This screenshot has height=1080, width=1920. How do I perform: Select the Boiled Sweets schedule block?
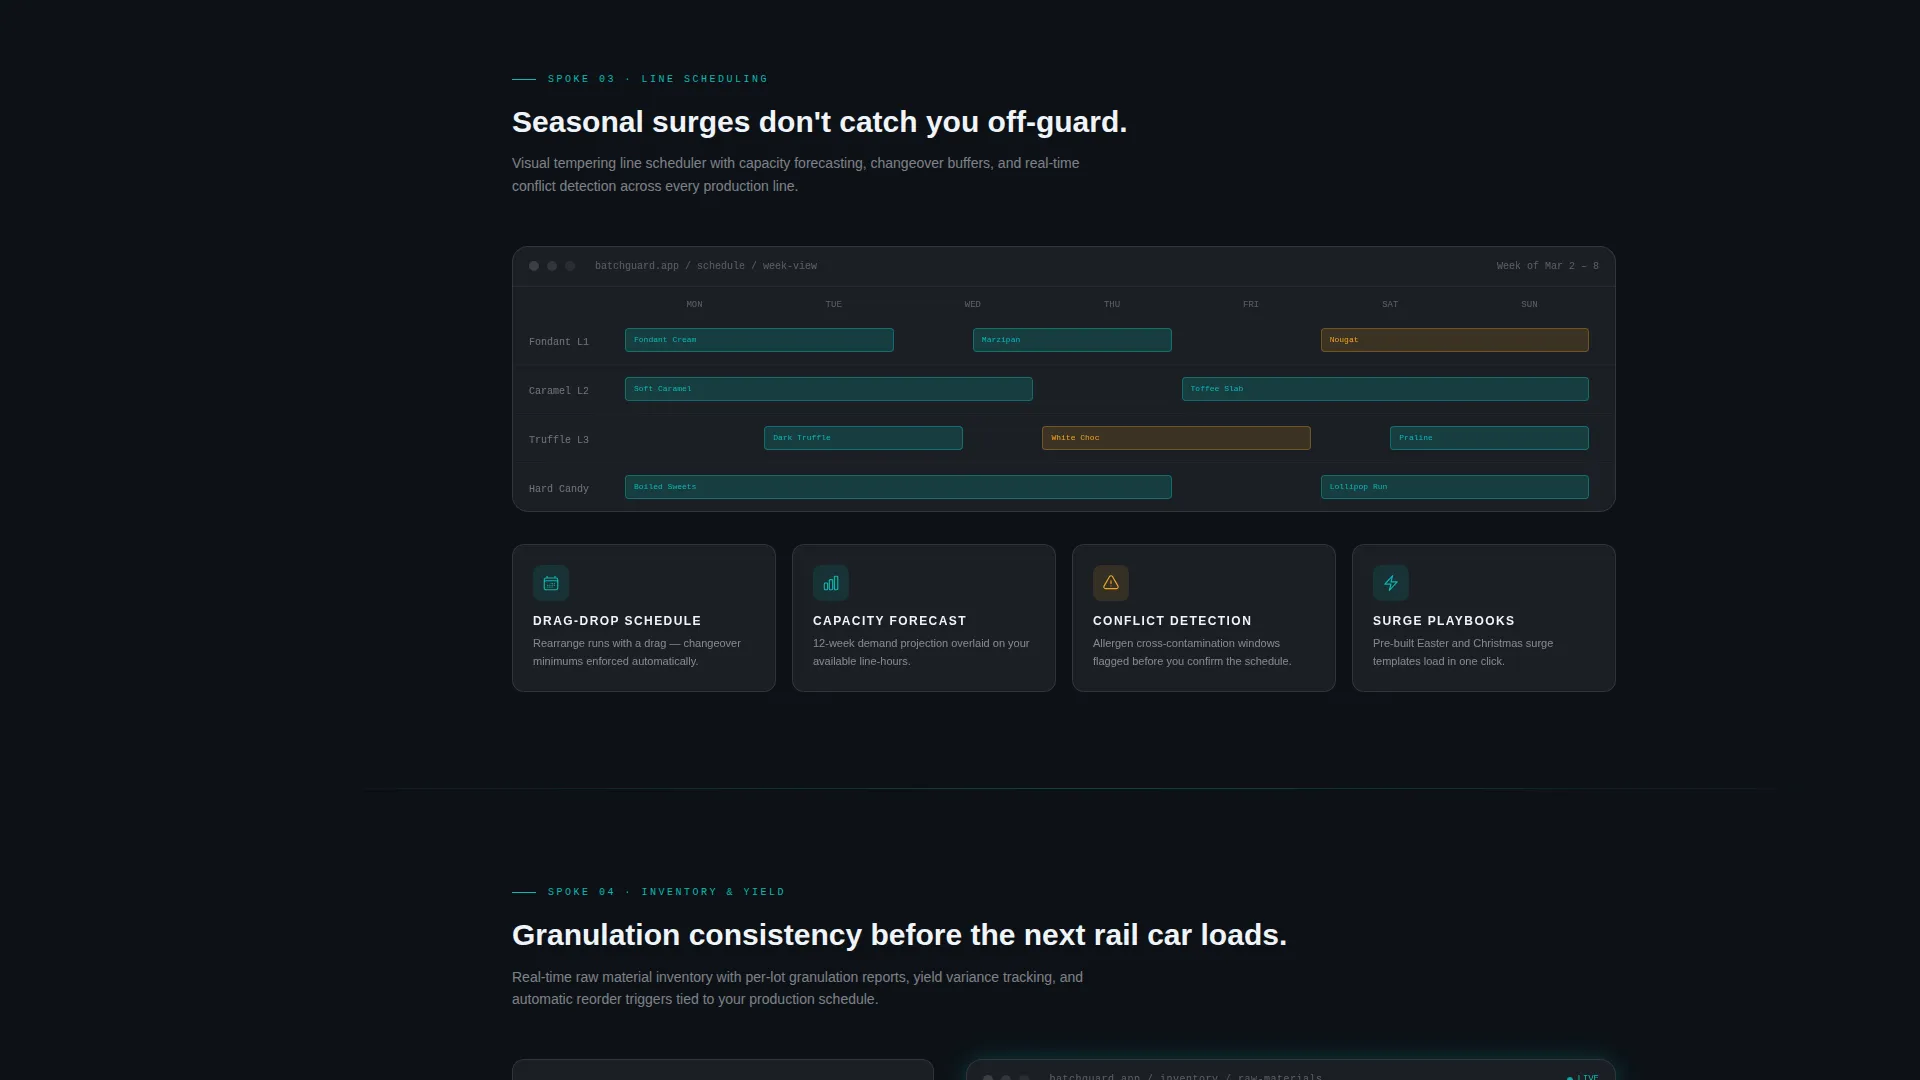pos(898,487)
